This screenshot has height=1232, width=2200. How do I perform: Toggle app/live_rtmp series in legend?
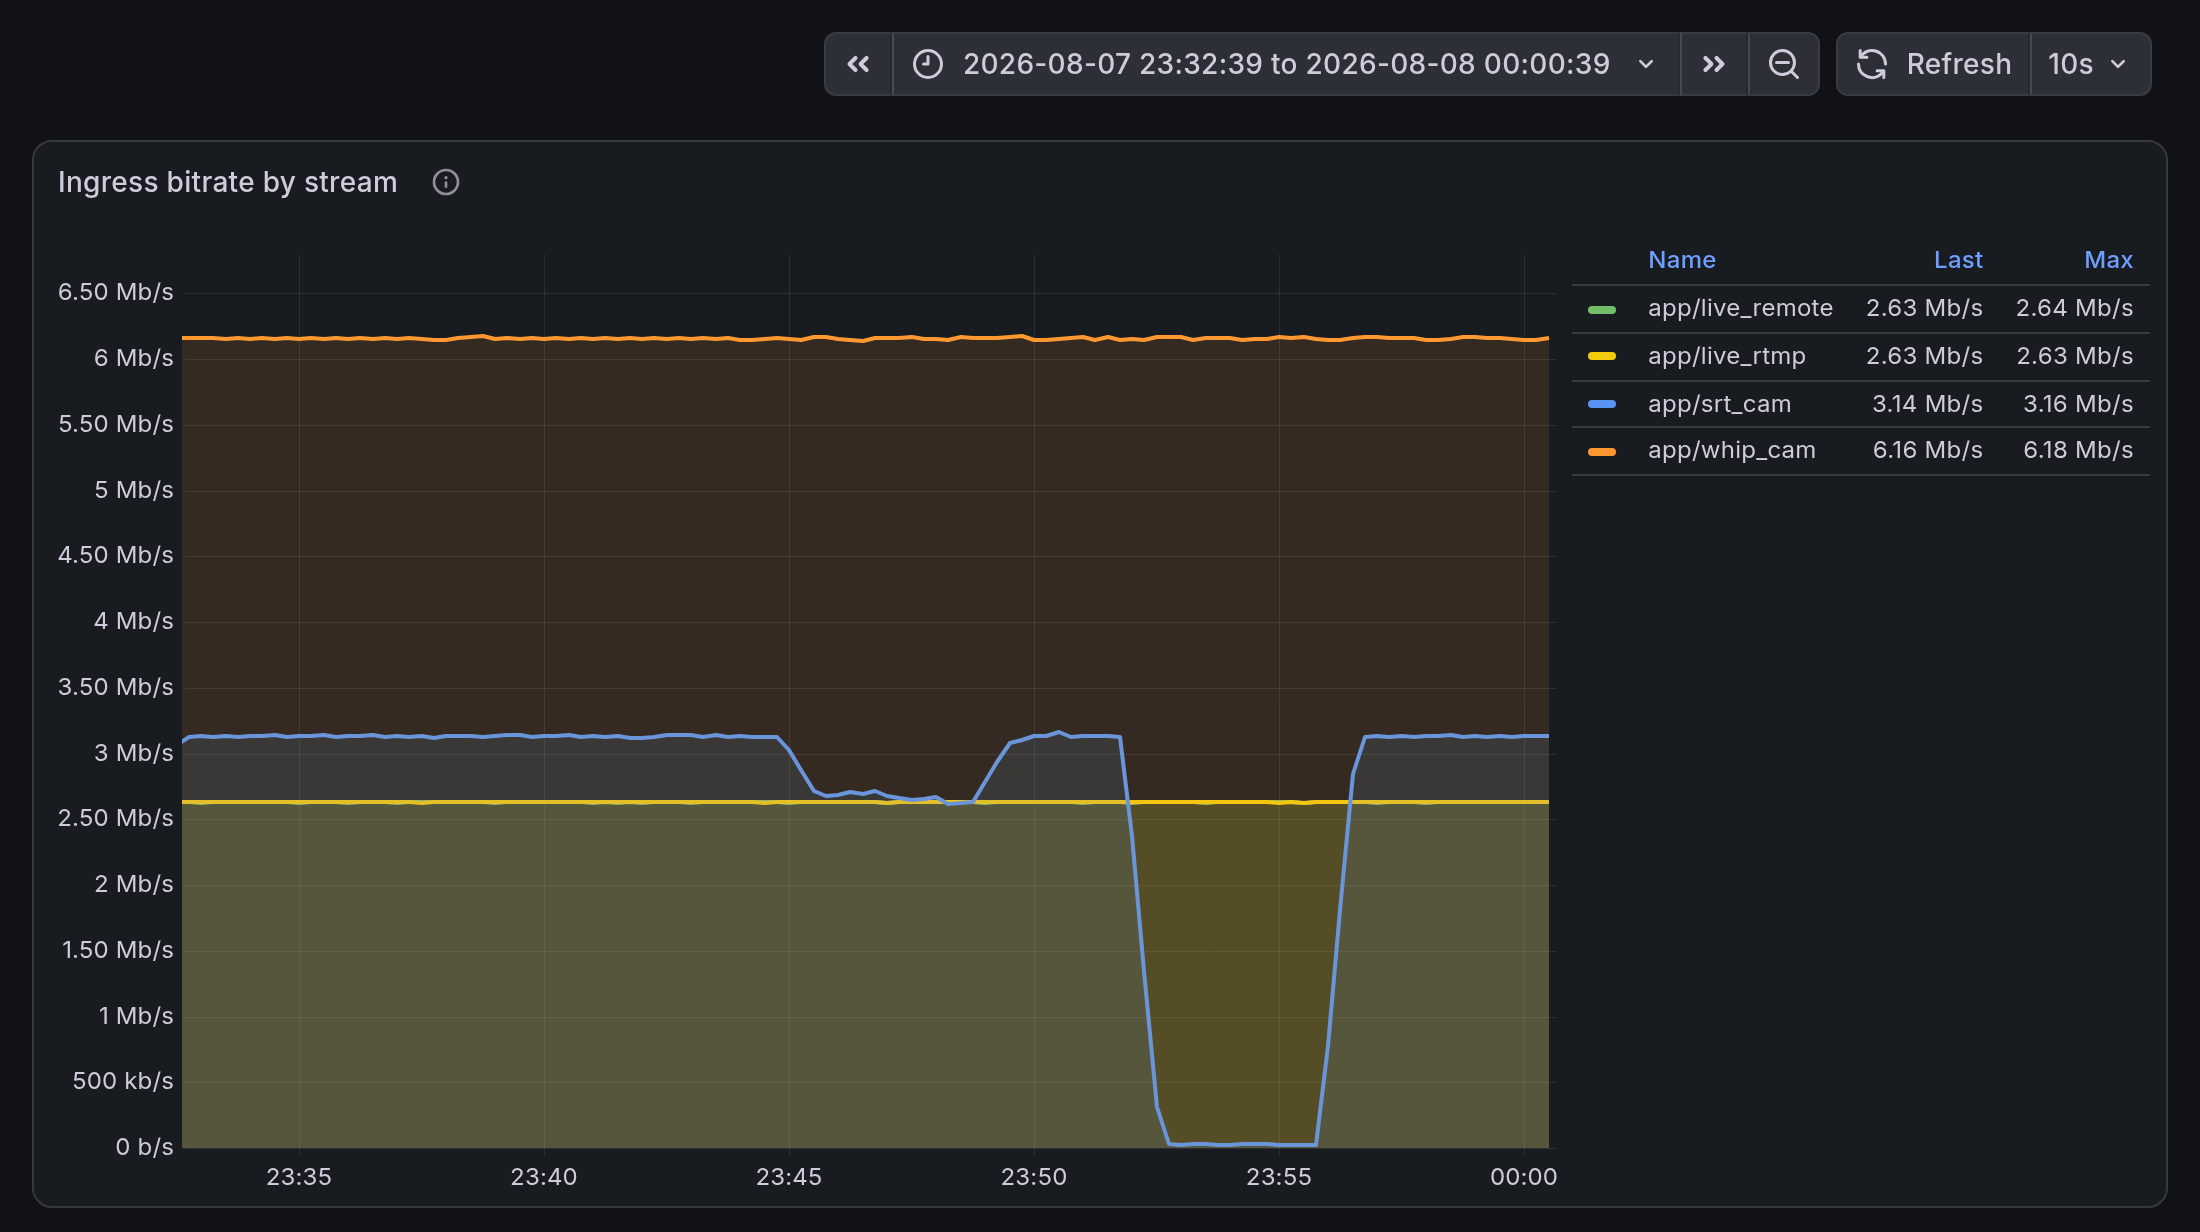pos(1726,356)
